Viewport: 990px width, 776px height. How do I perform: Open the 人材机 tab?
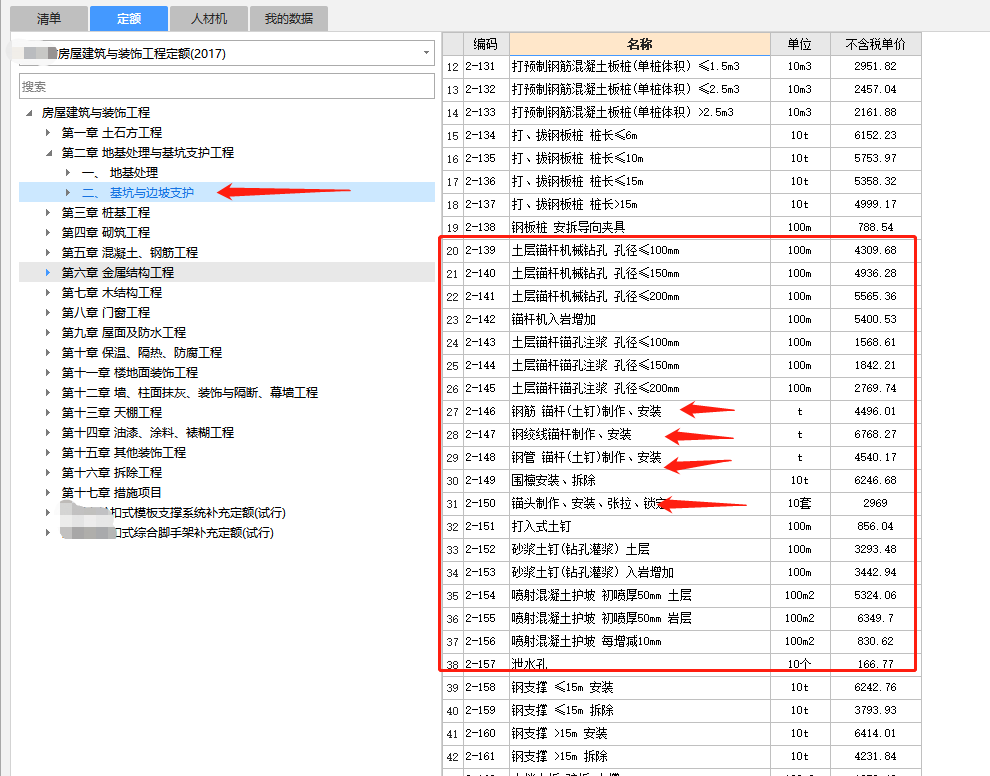[x=209, y=18]
